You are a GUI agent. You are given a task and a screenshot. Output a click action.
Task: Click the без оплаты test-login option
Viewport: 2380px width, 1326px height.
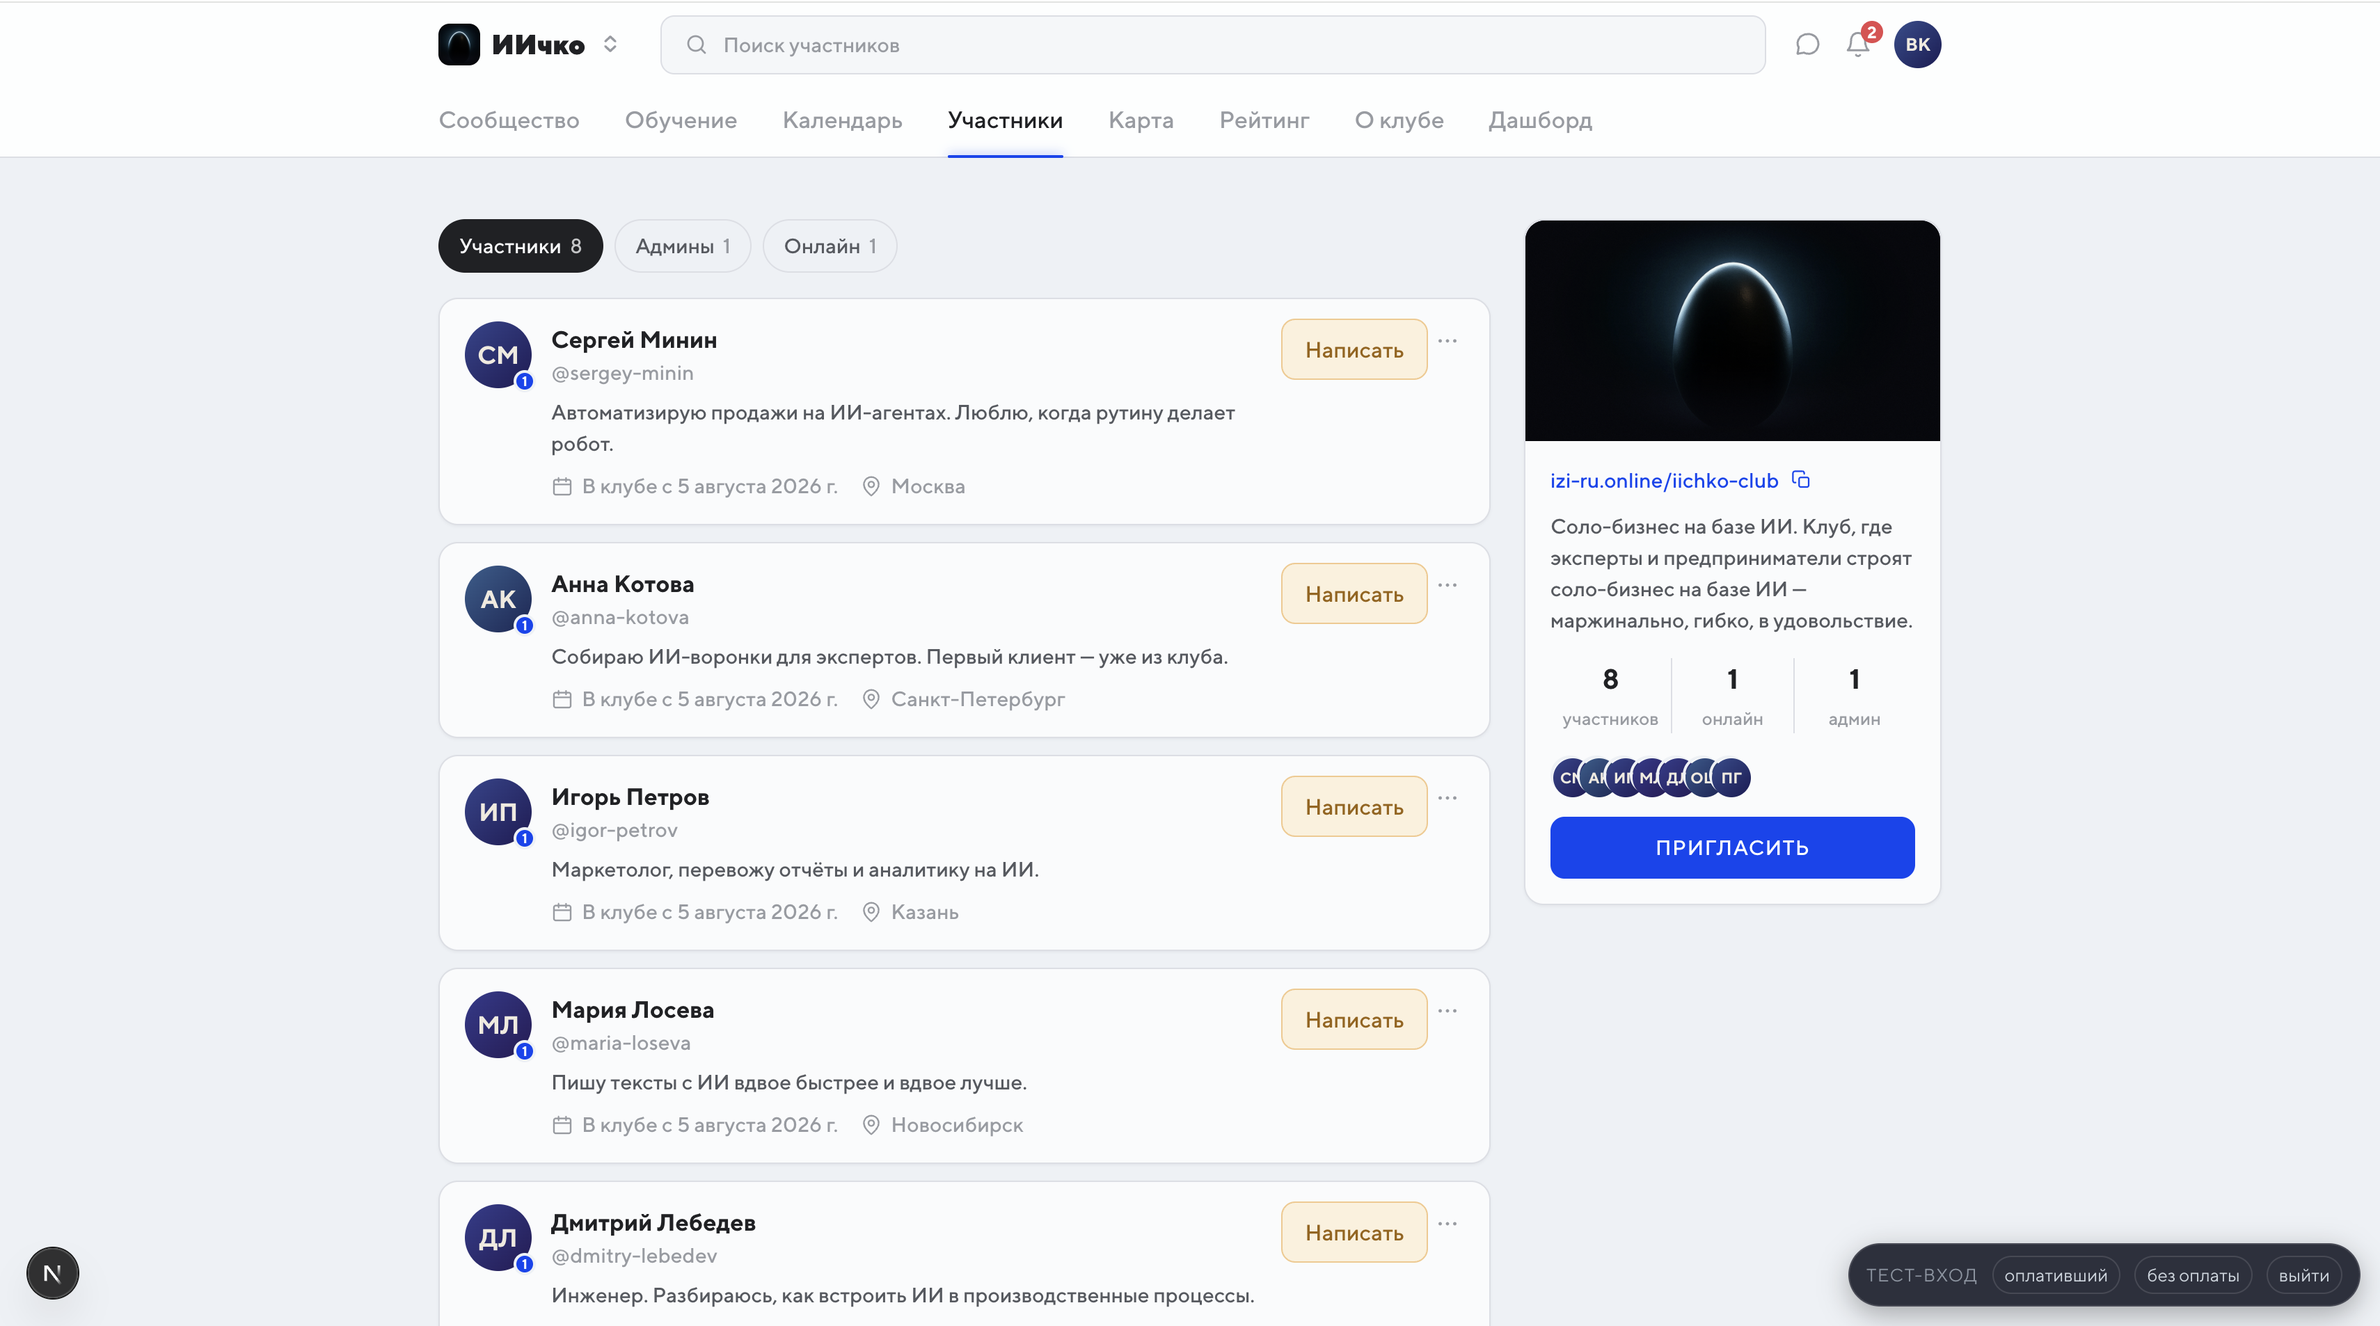click(2193, 1275)
